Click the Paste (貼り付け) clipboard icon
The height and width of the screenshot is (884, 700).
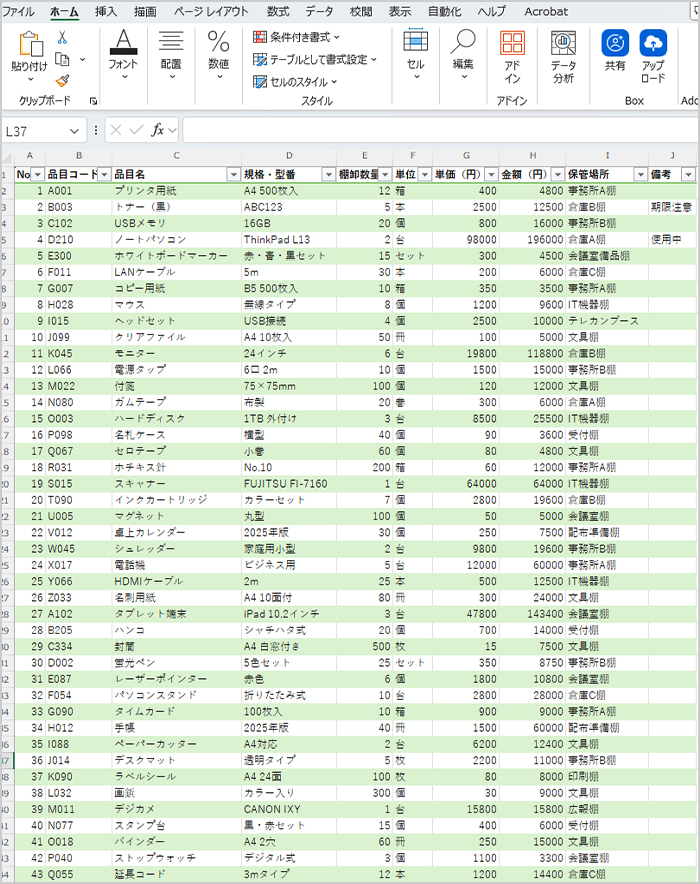click(x=30, y=44)
